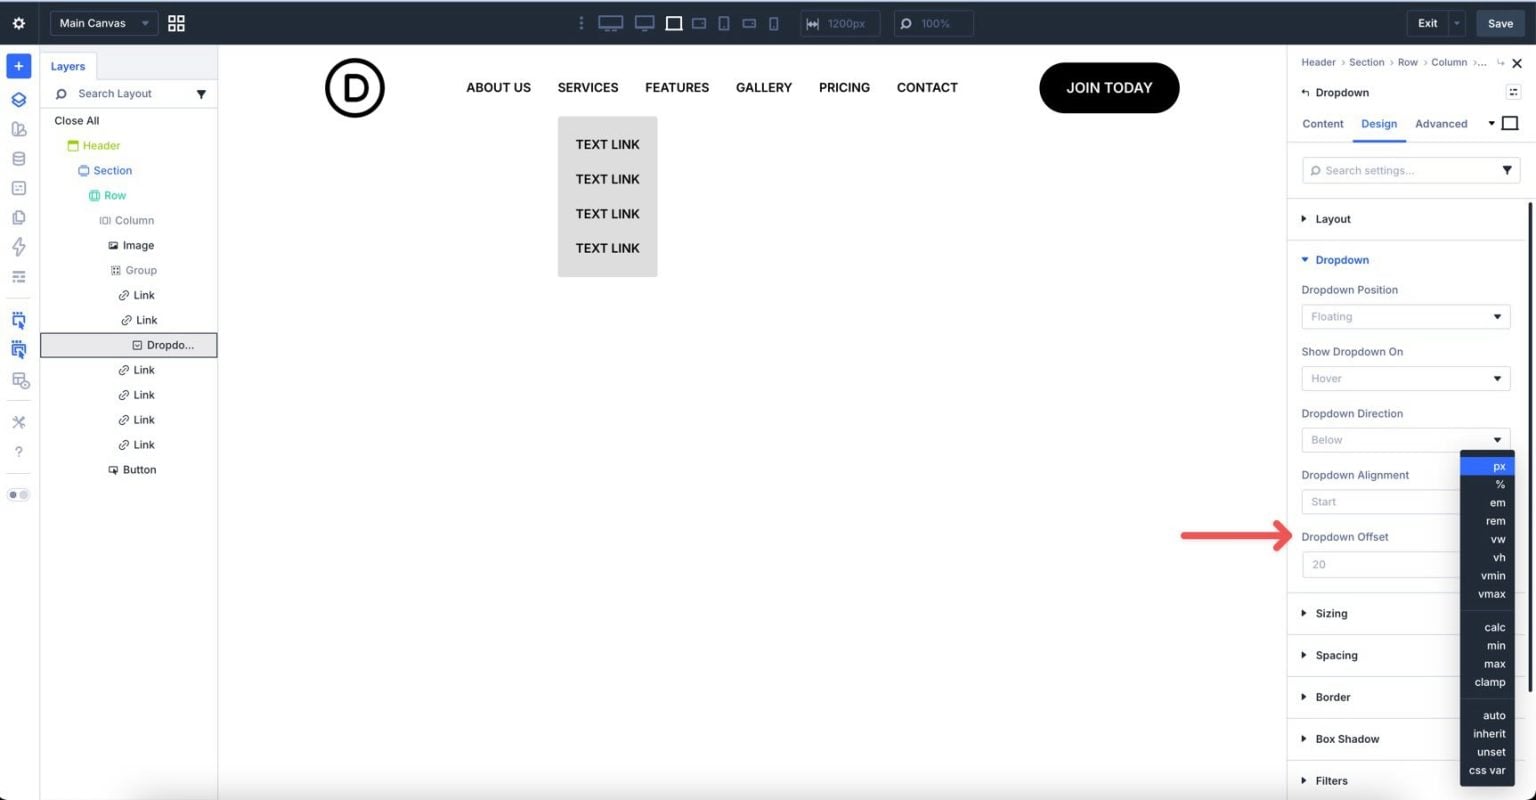This screenshot has height=800, width=1536.
Task: Open the Layers view from the left sidebar
Action: [18, 100]
